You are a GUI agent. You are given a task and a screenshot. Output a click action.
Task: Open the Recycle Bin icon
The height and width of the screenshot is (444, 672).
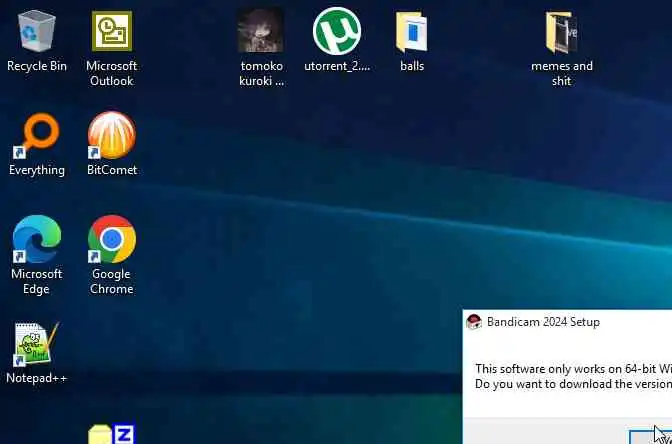pyautogui.click(x=37, y=32)
